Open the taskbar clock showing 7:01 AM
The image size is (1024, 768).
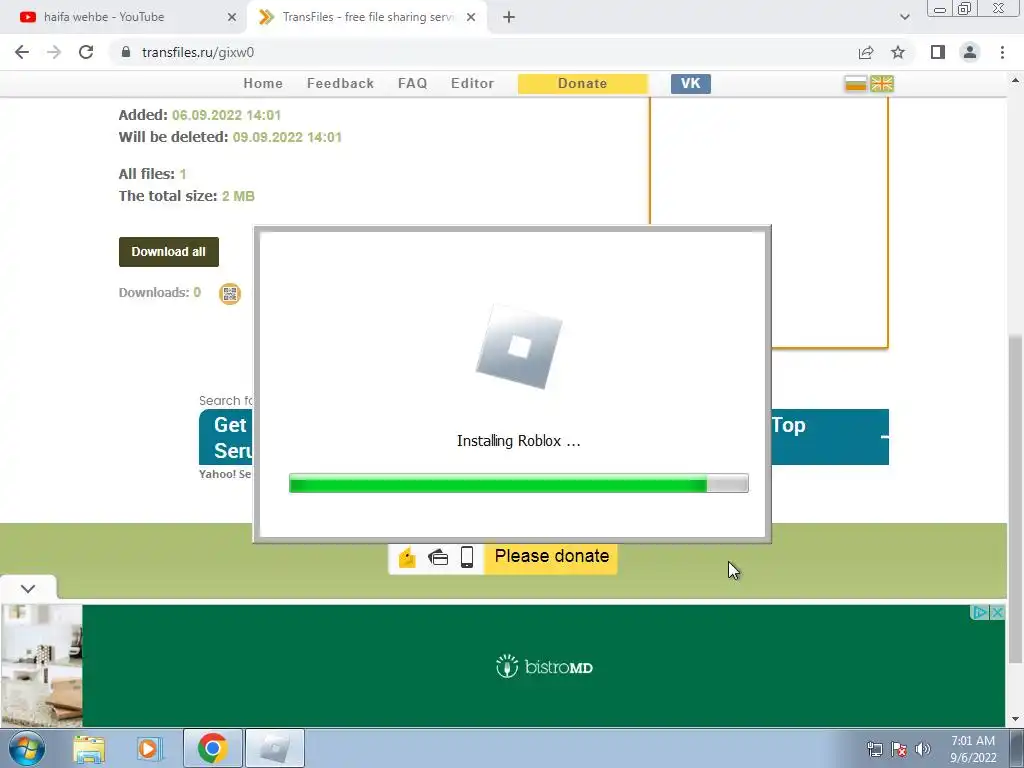coord(973,749)
